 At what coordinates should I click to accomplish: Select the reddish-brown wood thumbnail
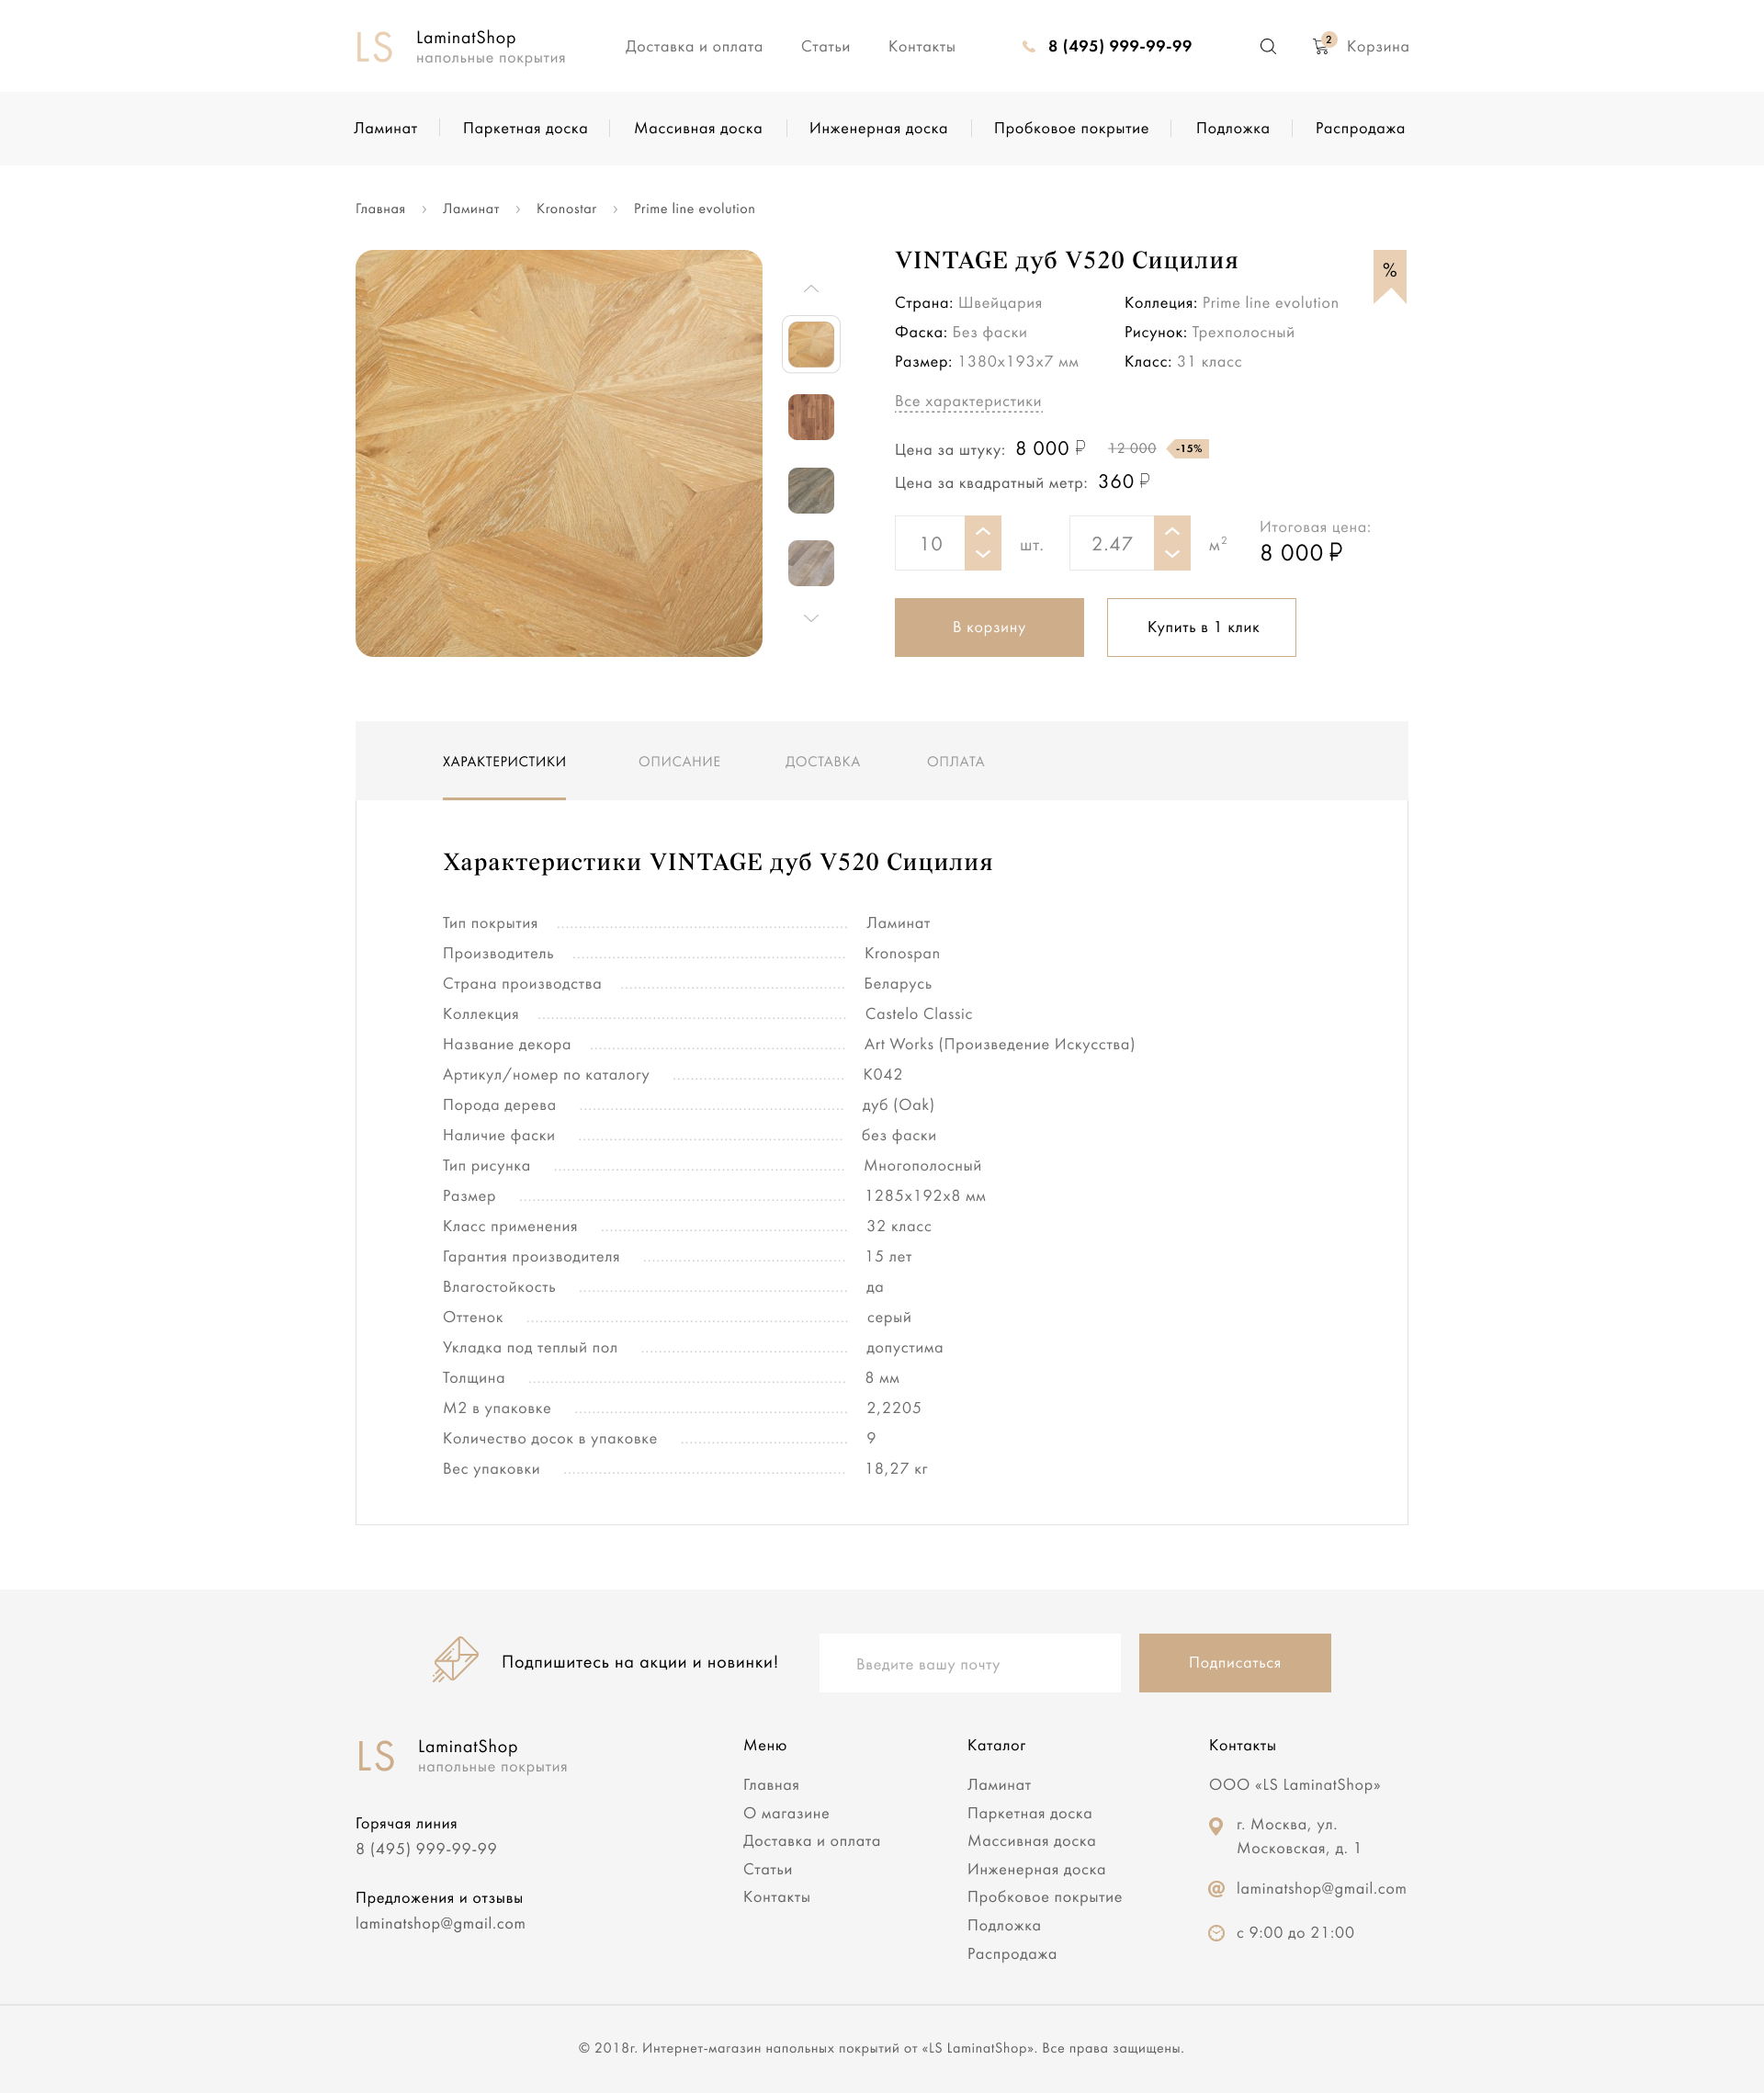coord(810,417)
